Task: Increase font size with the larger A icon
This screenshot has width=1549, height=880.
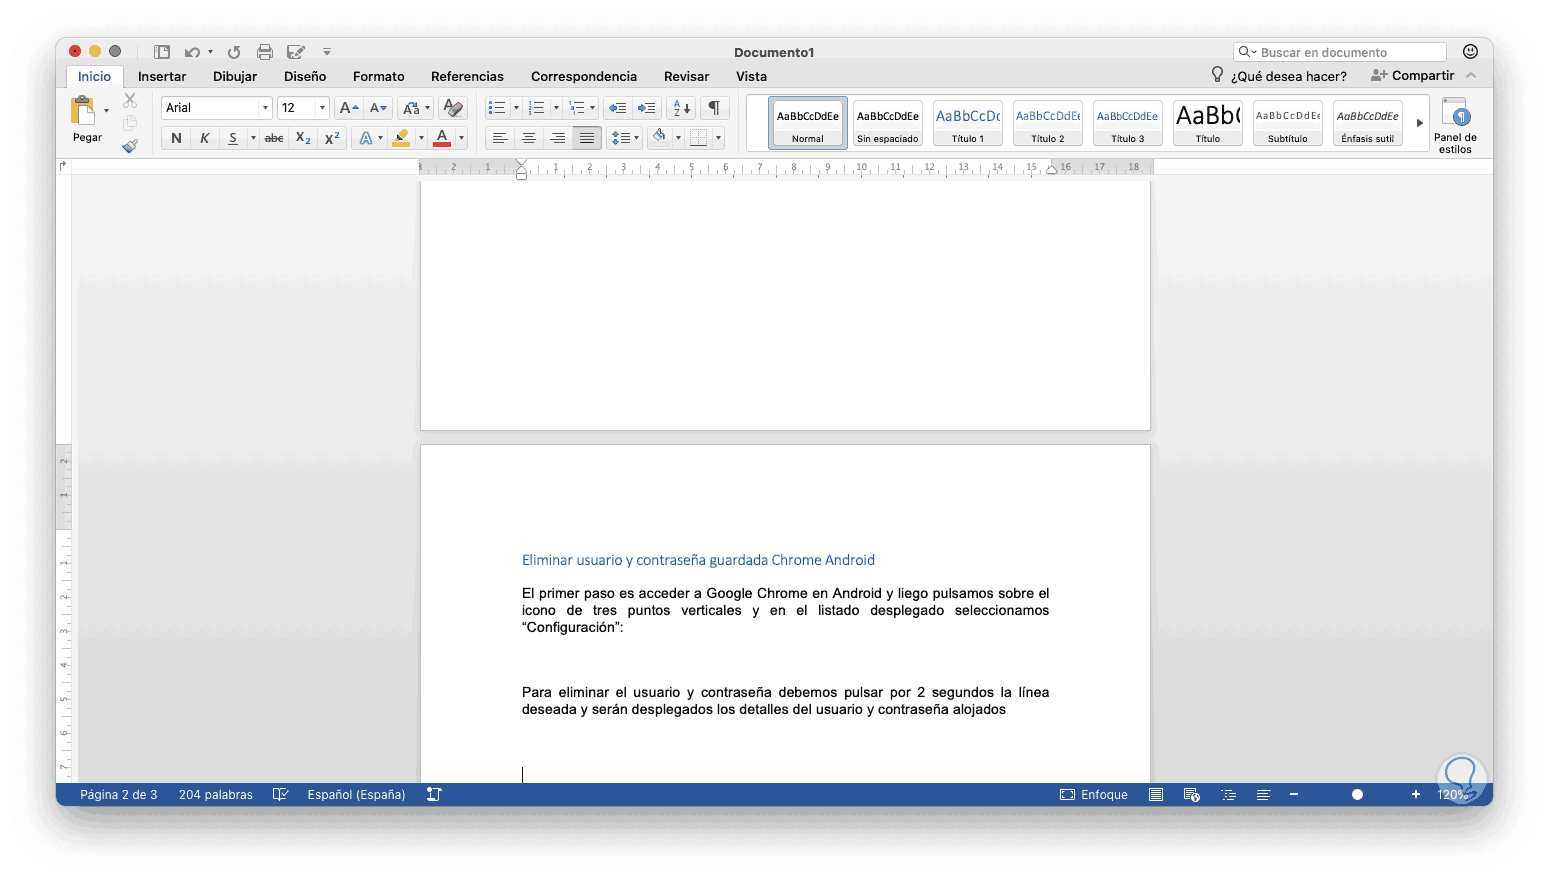Action: pos(348,108)
